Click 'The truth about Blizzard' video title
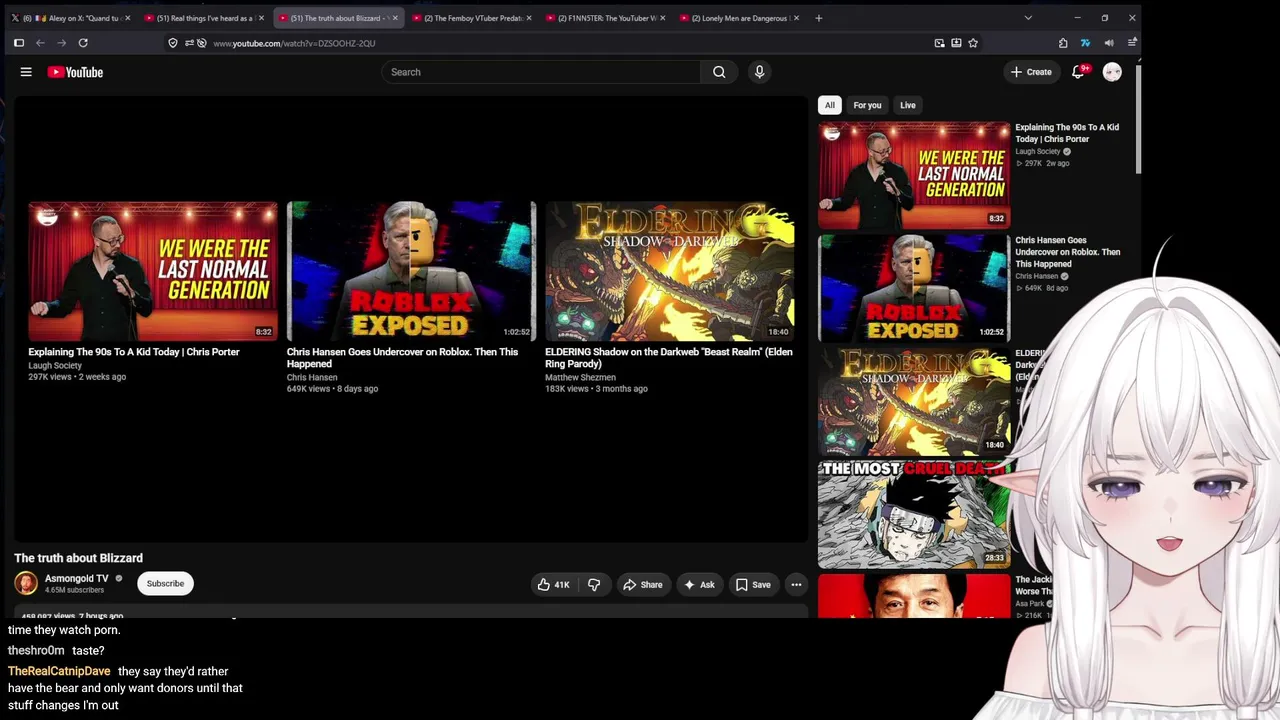Screen dimensions: 1280x720 78,558
